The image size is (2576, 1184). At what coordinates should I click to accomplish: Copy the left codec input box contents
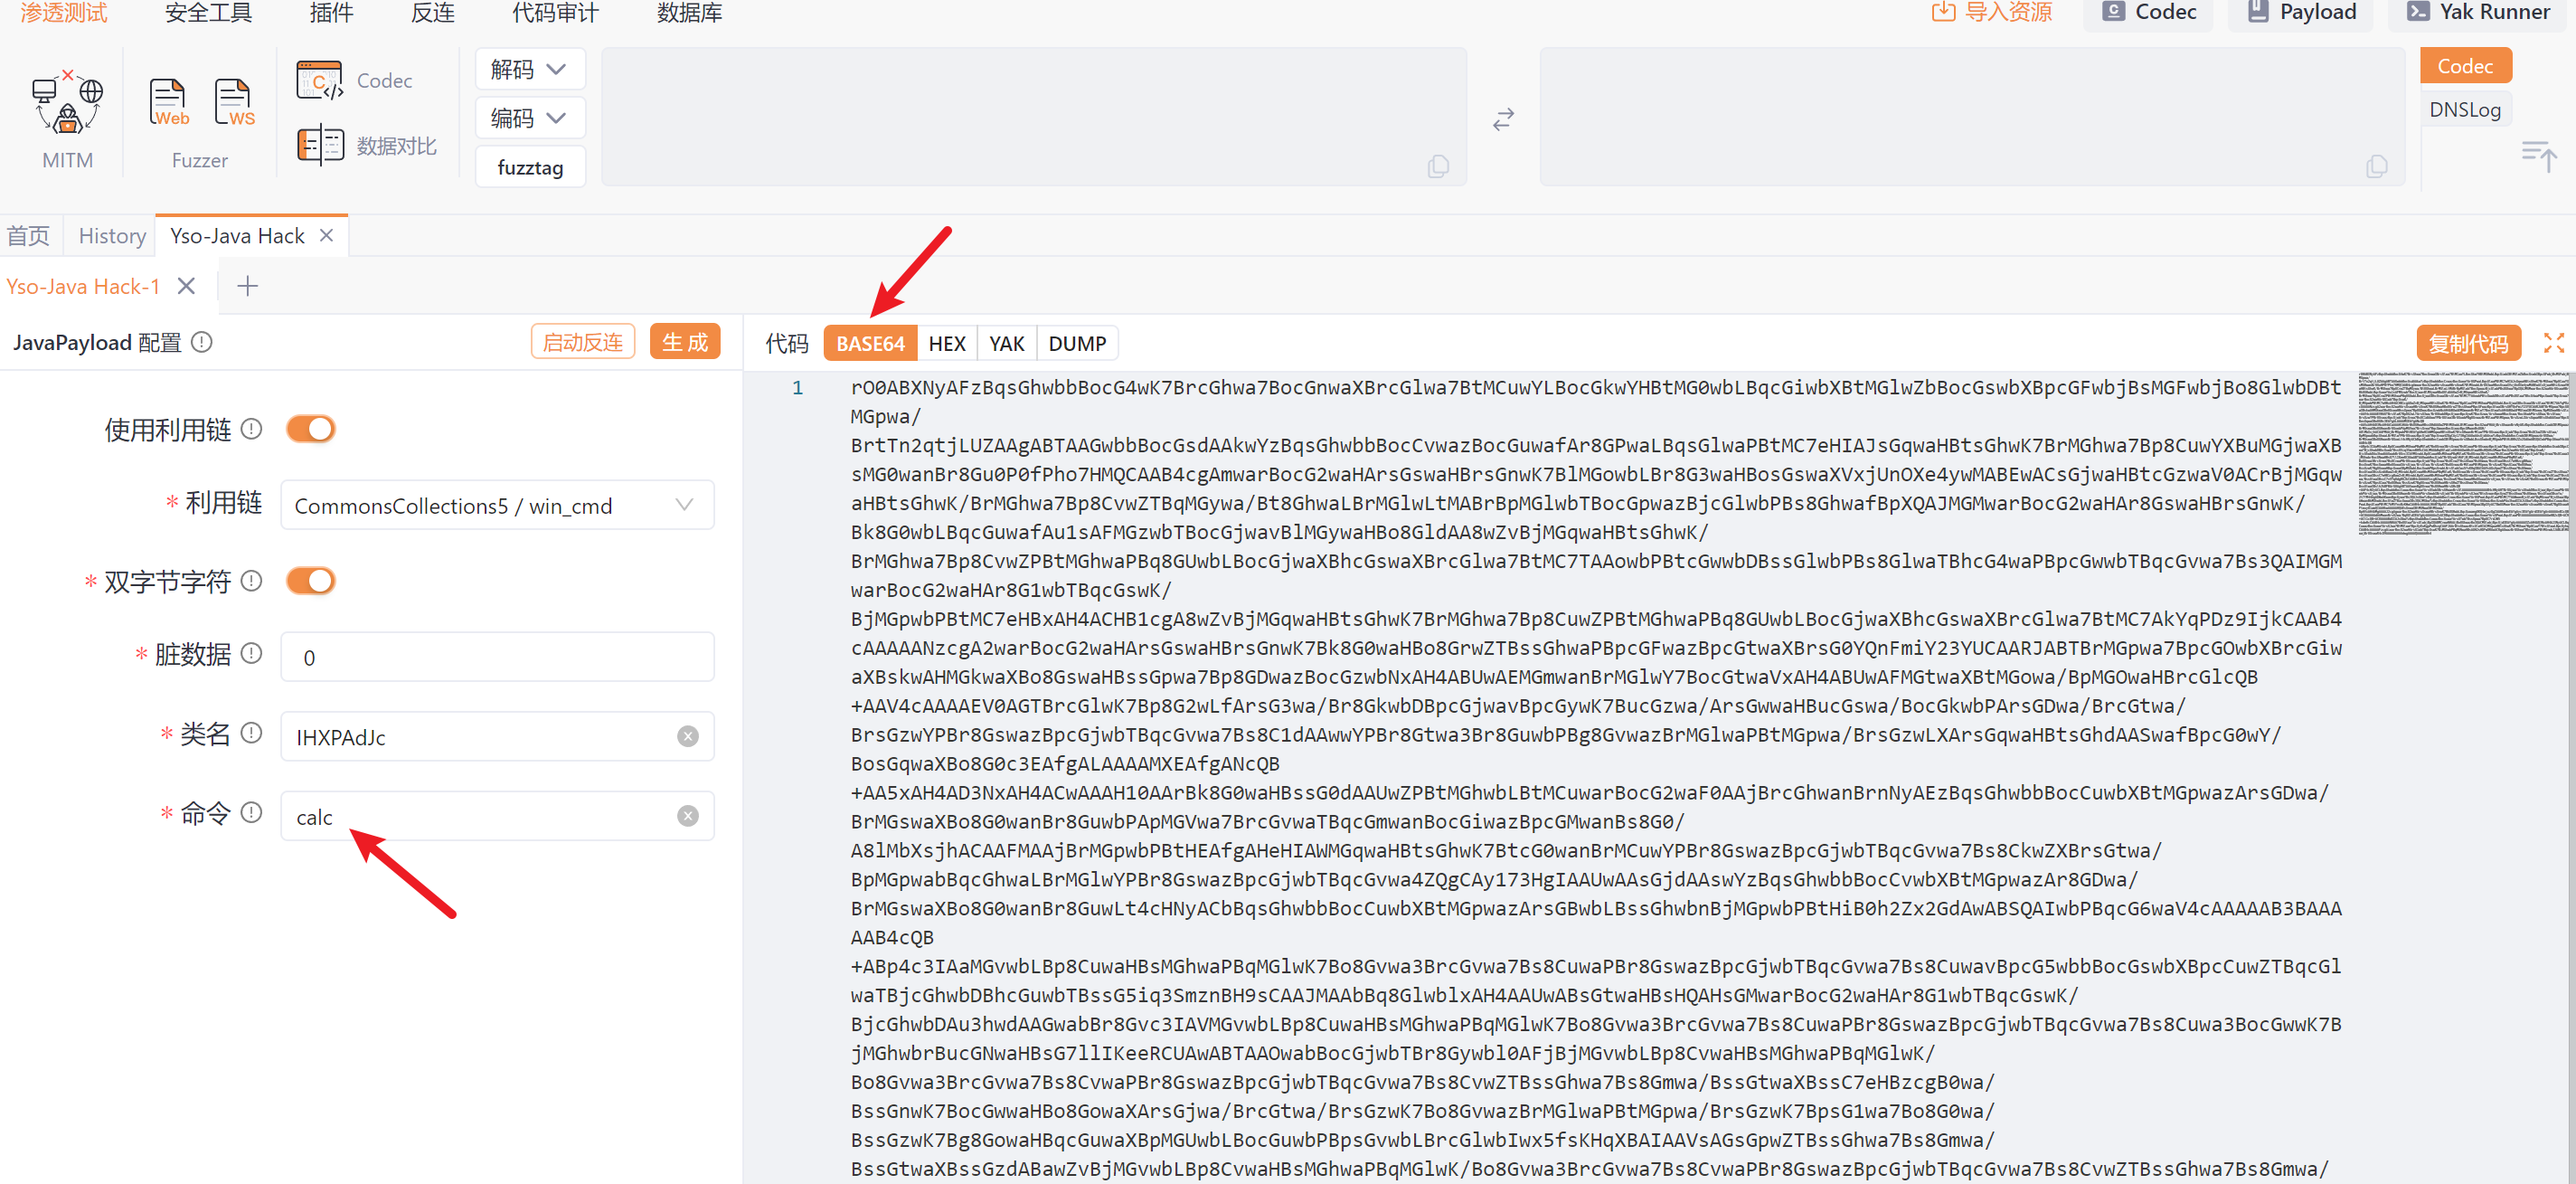1438,166
